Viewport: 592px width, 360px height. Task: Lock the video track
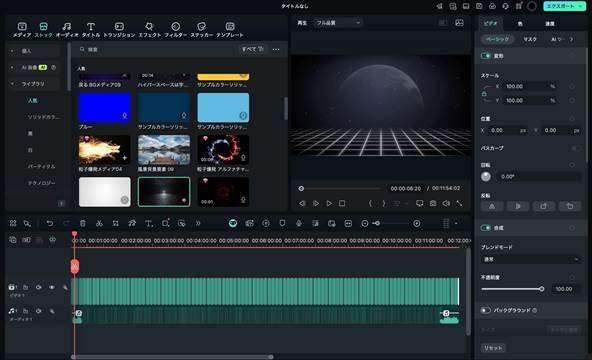(26, 287)
